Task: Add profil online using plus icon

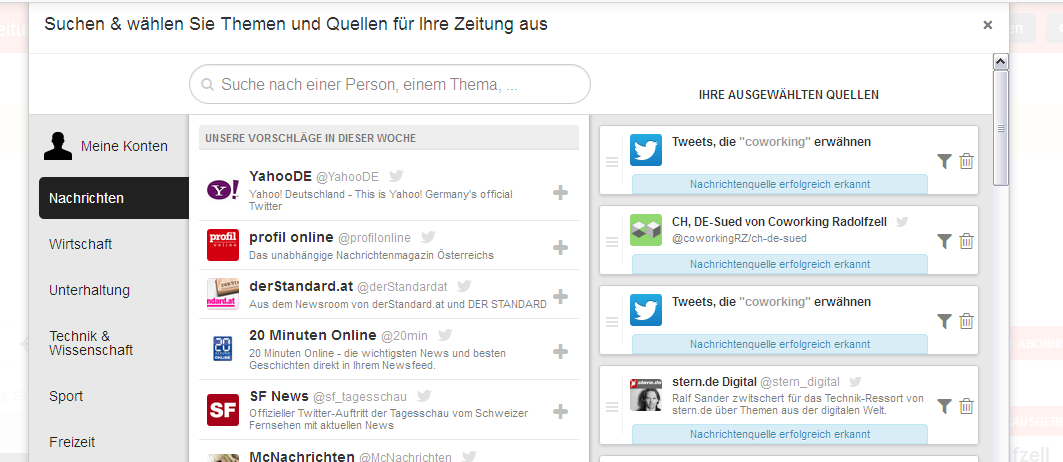Action: click(560, 247)
